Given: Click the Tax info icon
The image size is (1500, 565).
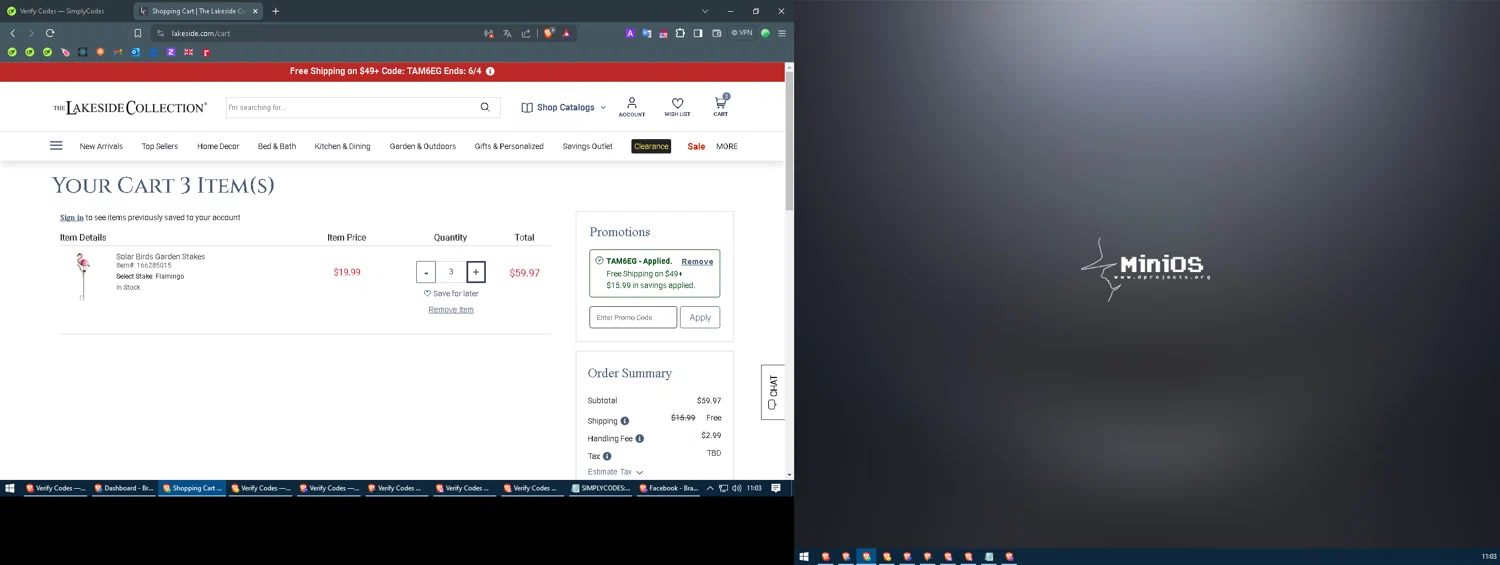Looking at the screenshot, I should 607,456.
